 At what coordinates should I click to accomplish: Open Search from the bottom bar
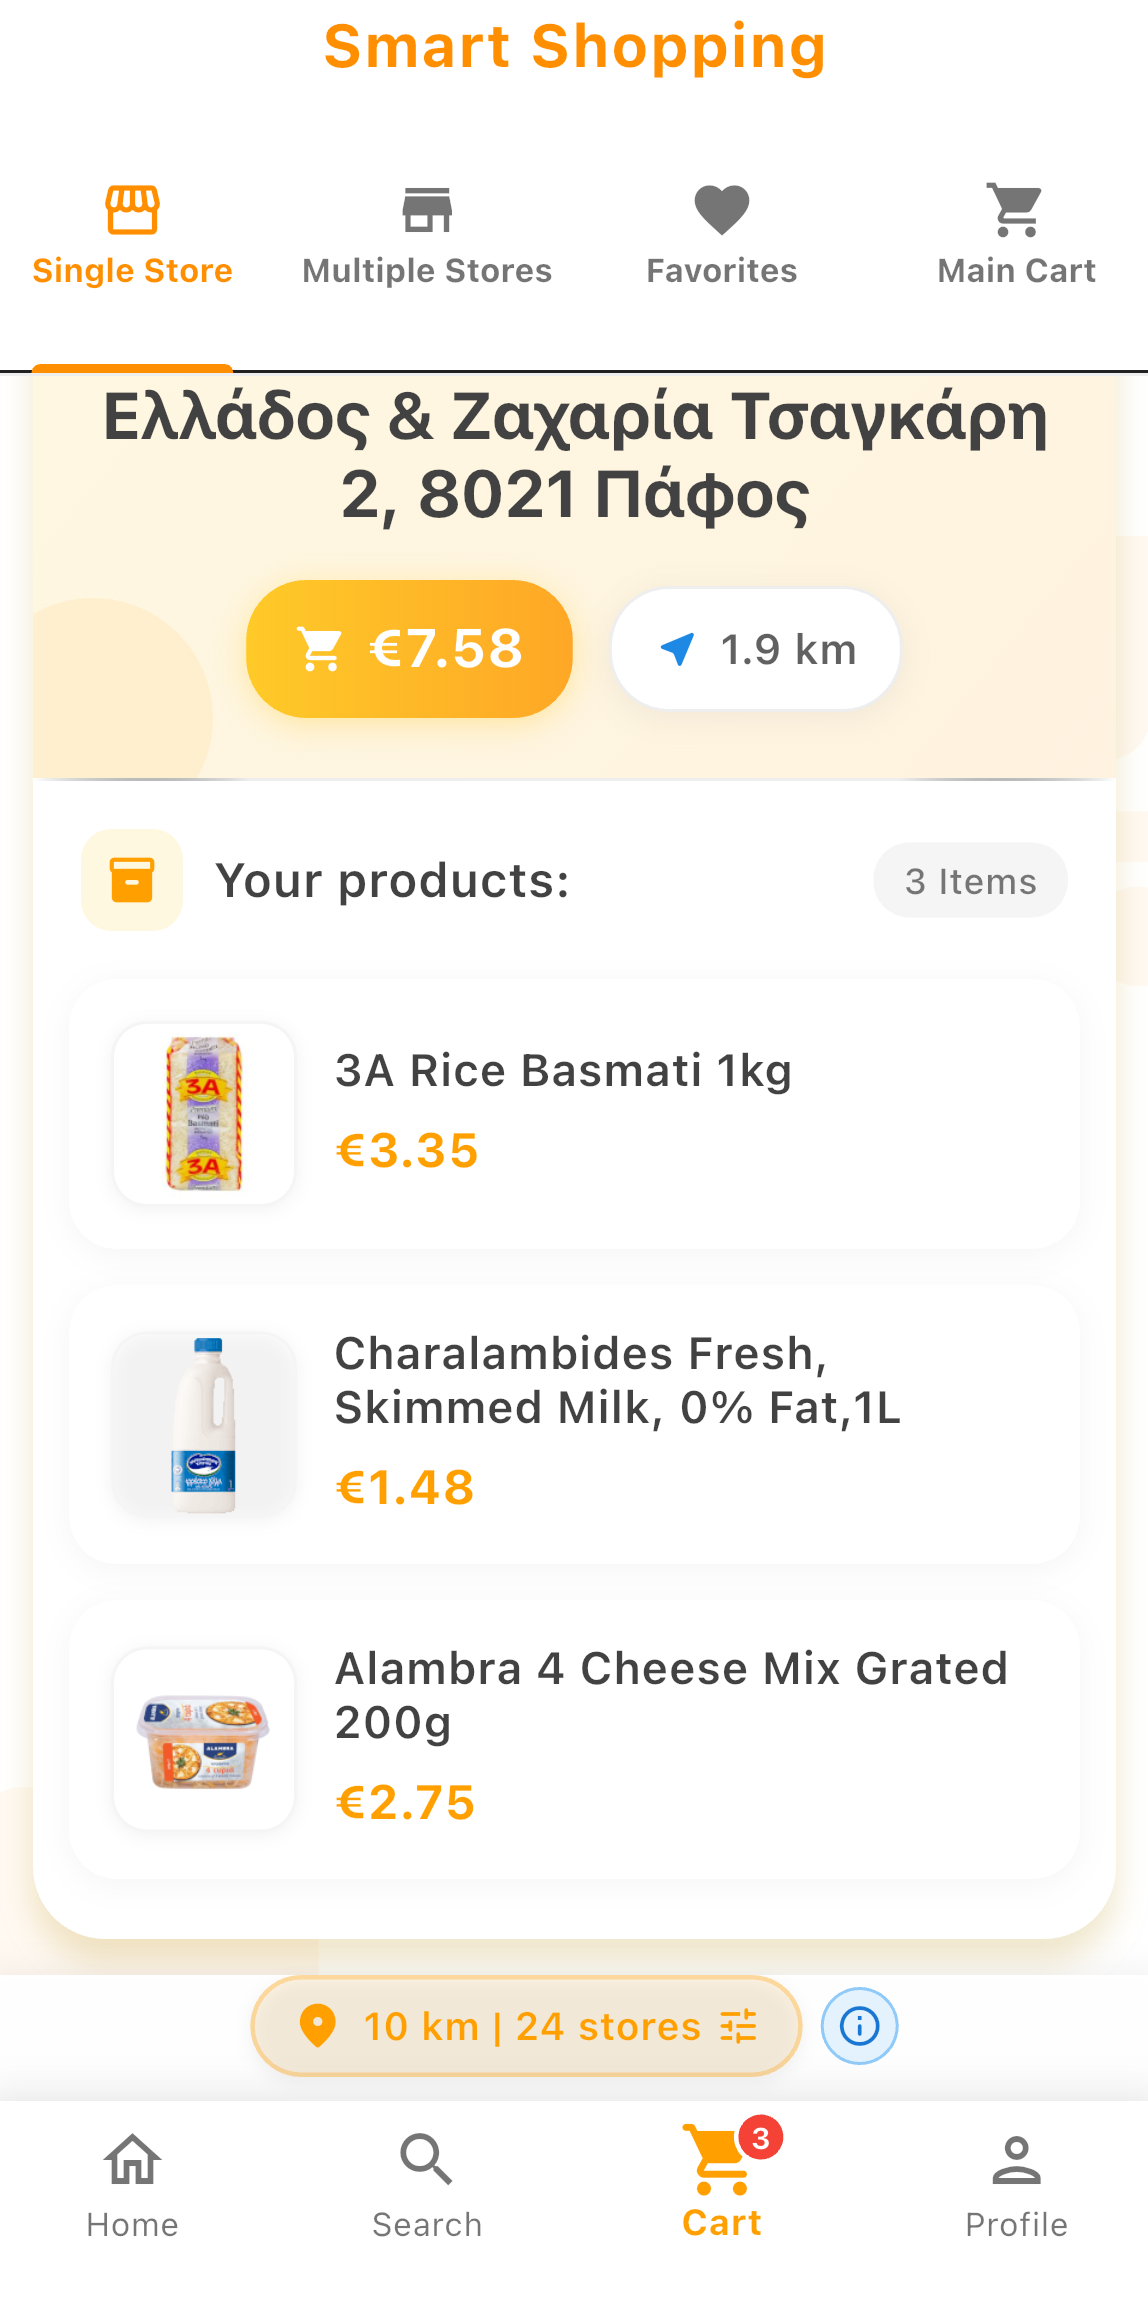pyautogui.click(x=427, y=2185)
